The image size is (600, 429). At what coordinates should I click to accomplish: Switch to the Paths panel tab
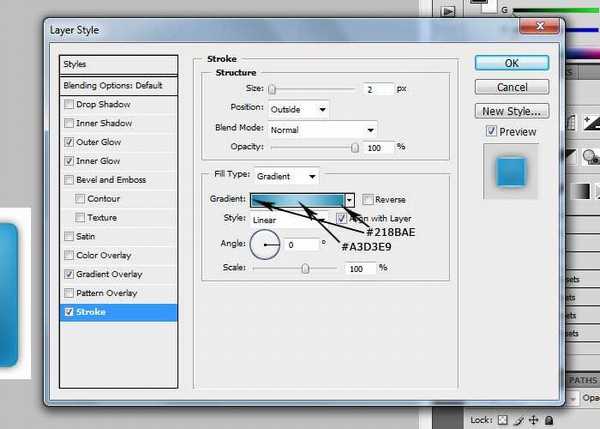point(584,380)
